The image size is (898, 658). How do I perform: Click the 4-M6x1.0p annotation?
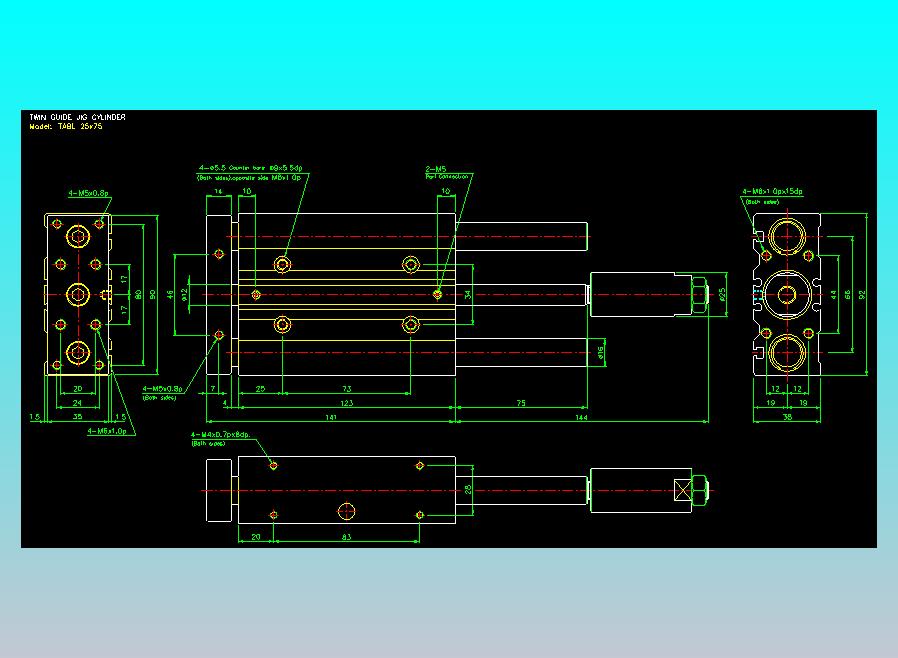tap(107, 431)
